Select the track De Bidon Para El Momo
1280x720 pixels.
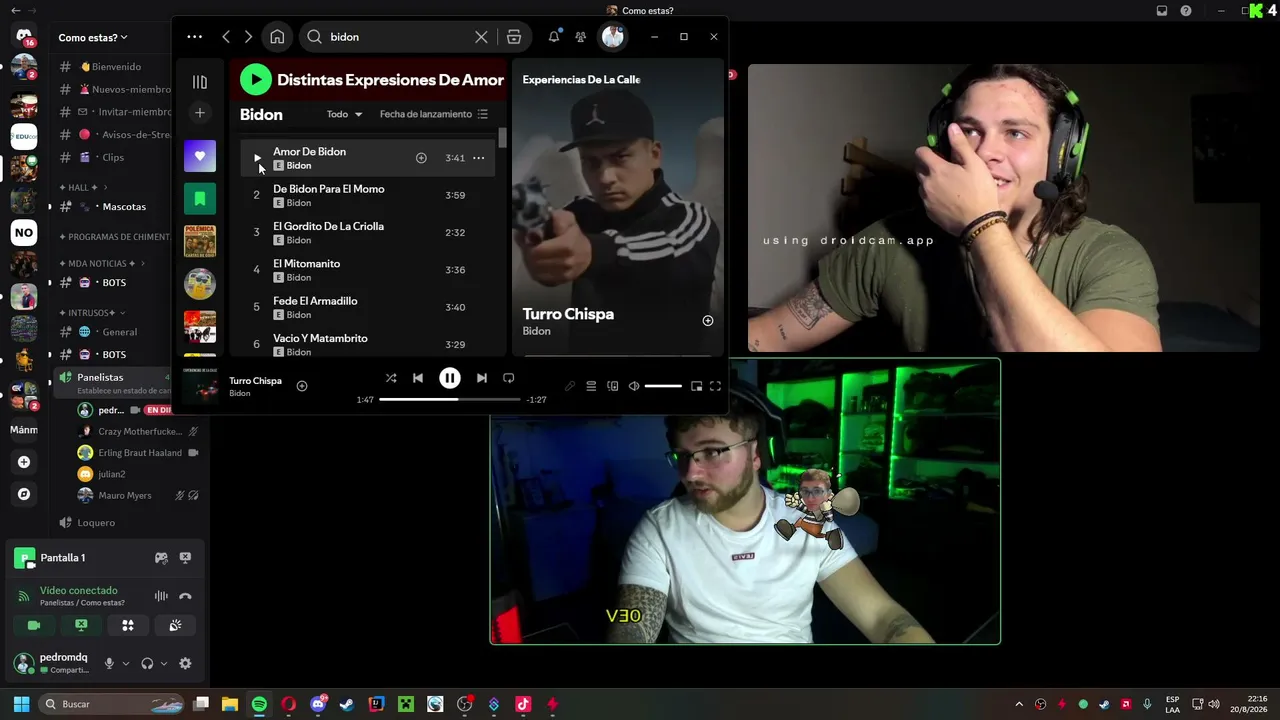click(x=368, y=195)
